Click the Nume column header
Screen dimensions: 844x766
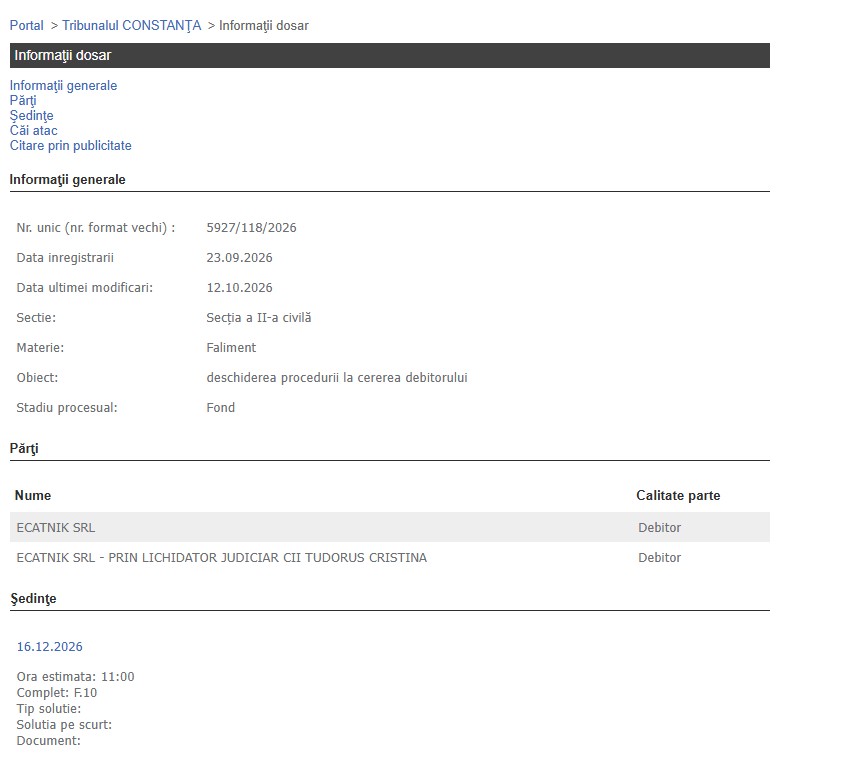33,495
